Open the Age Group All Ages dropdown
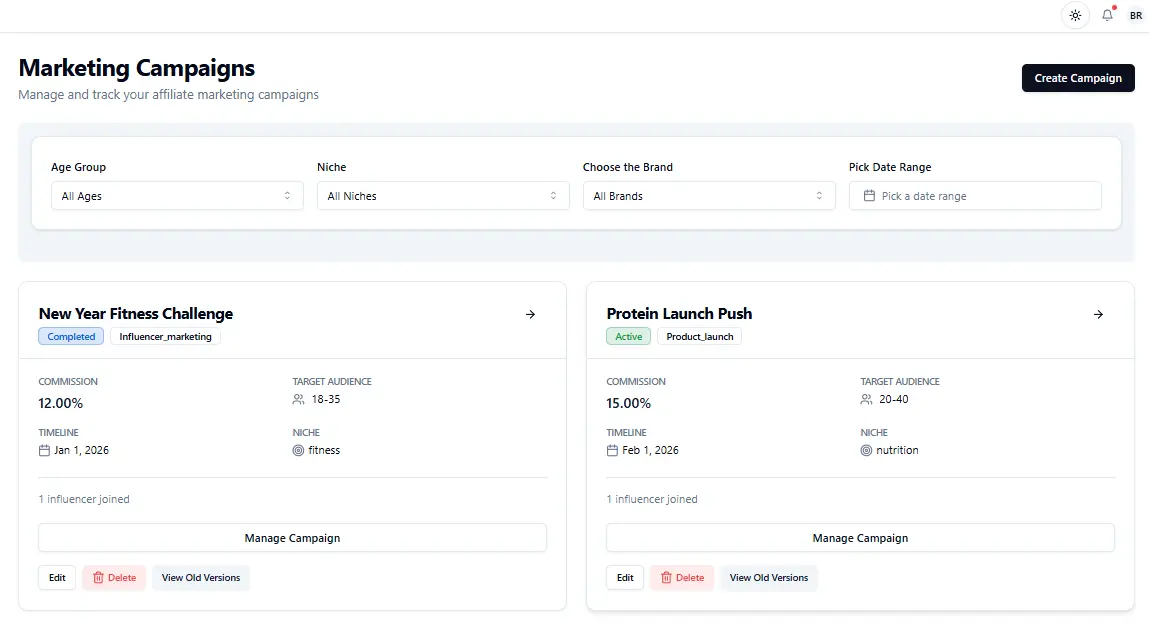Screen dimensions: 1149x625 point(177,196)
